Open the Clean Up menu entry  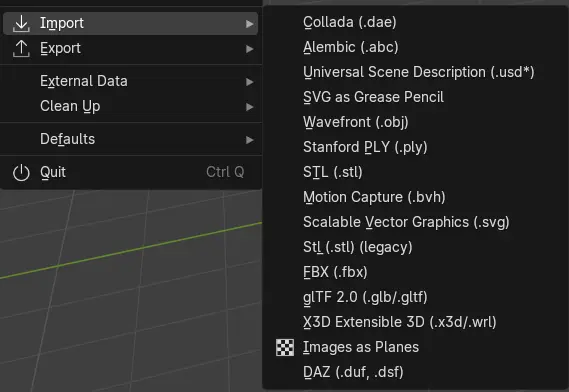[x=131, y=106]
